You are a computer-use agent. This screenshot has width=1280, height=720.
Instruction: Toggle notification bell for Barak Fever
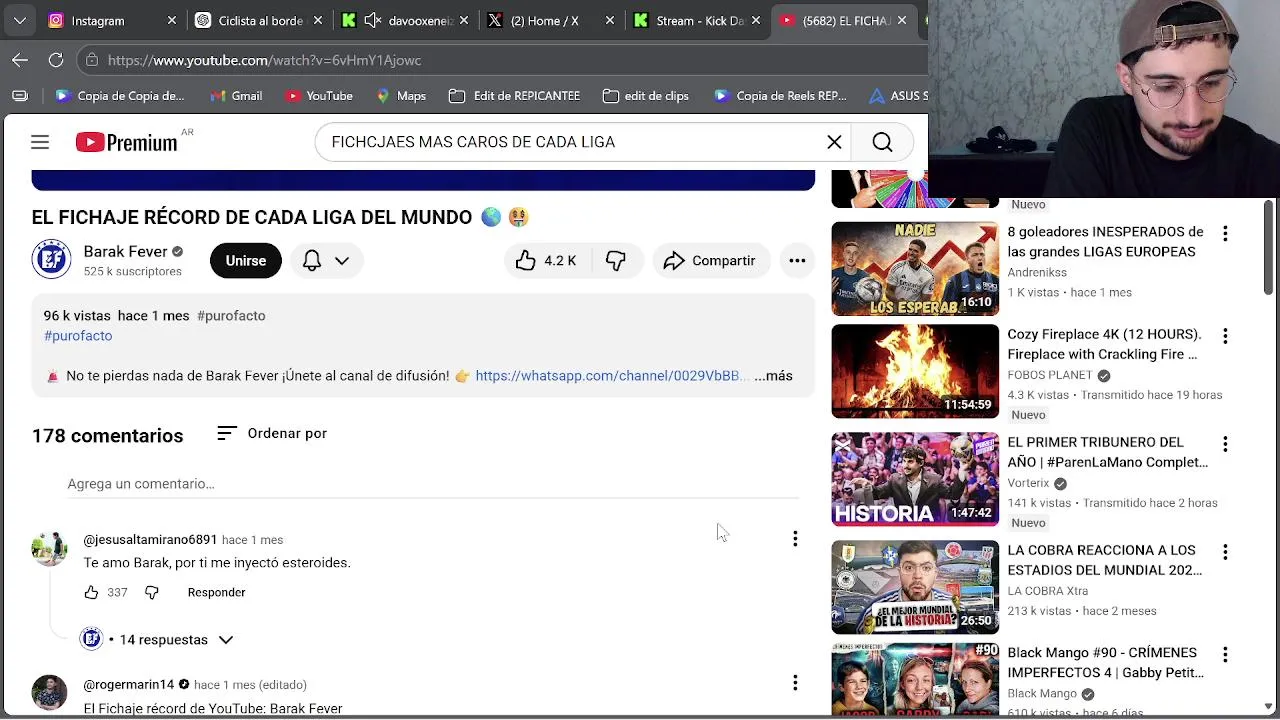(312, 260)
